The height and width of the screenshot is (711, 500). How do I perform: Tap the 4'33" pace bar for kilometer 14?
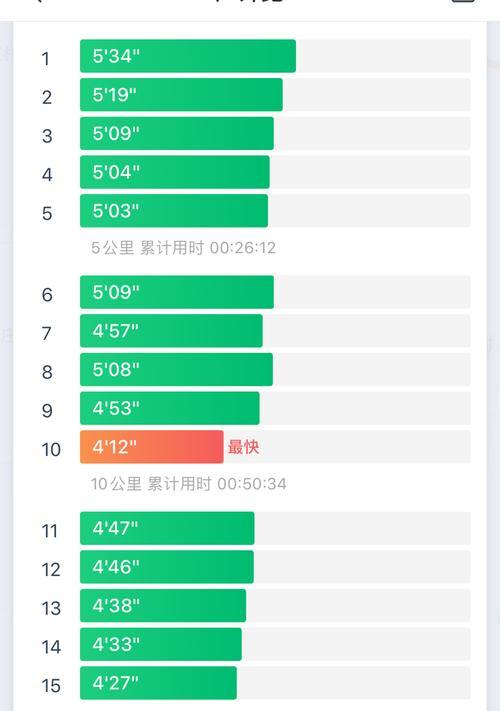click(161, 644)
